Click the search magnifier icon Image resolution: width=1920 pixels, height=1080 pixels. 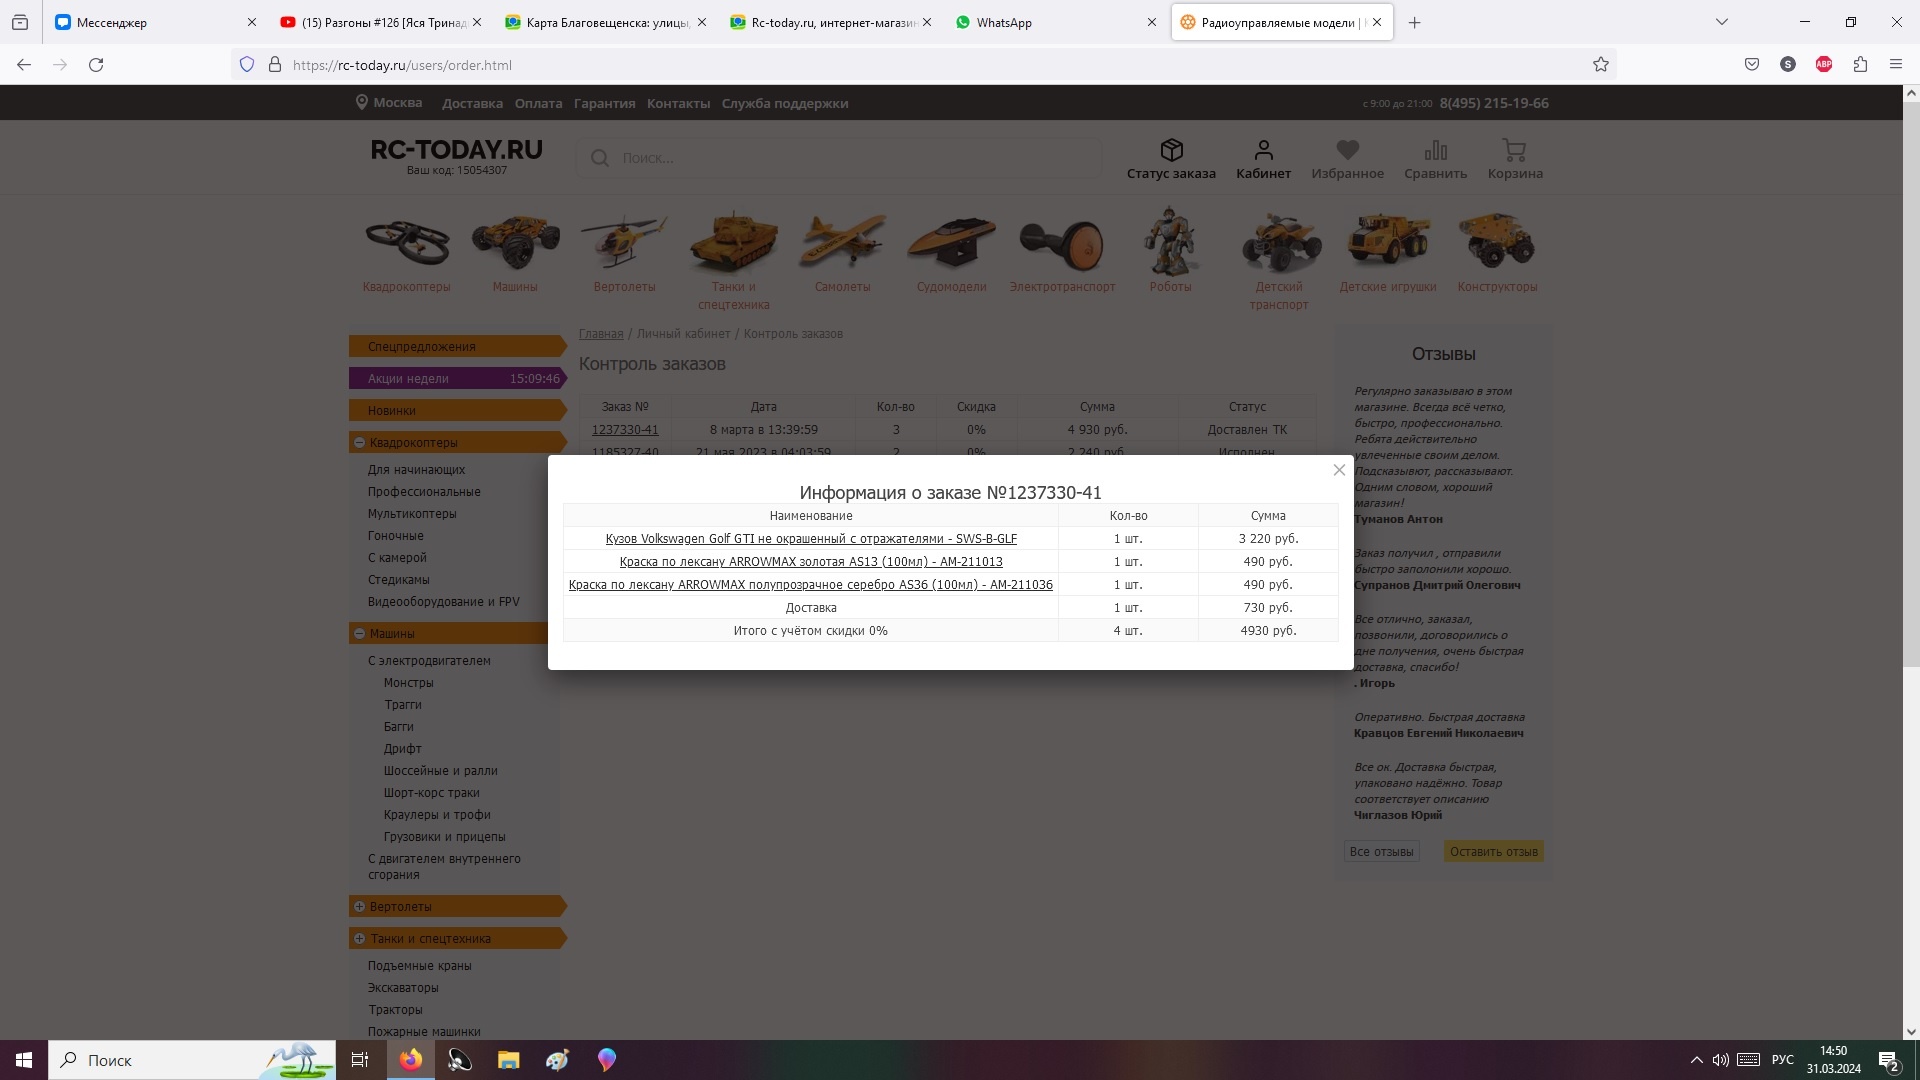point(600,158)
